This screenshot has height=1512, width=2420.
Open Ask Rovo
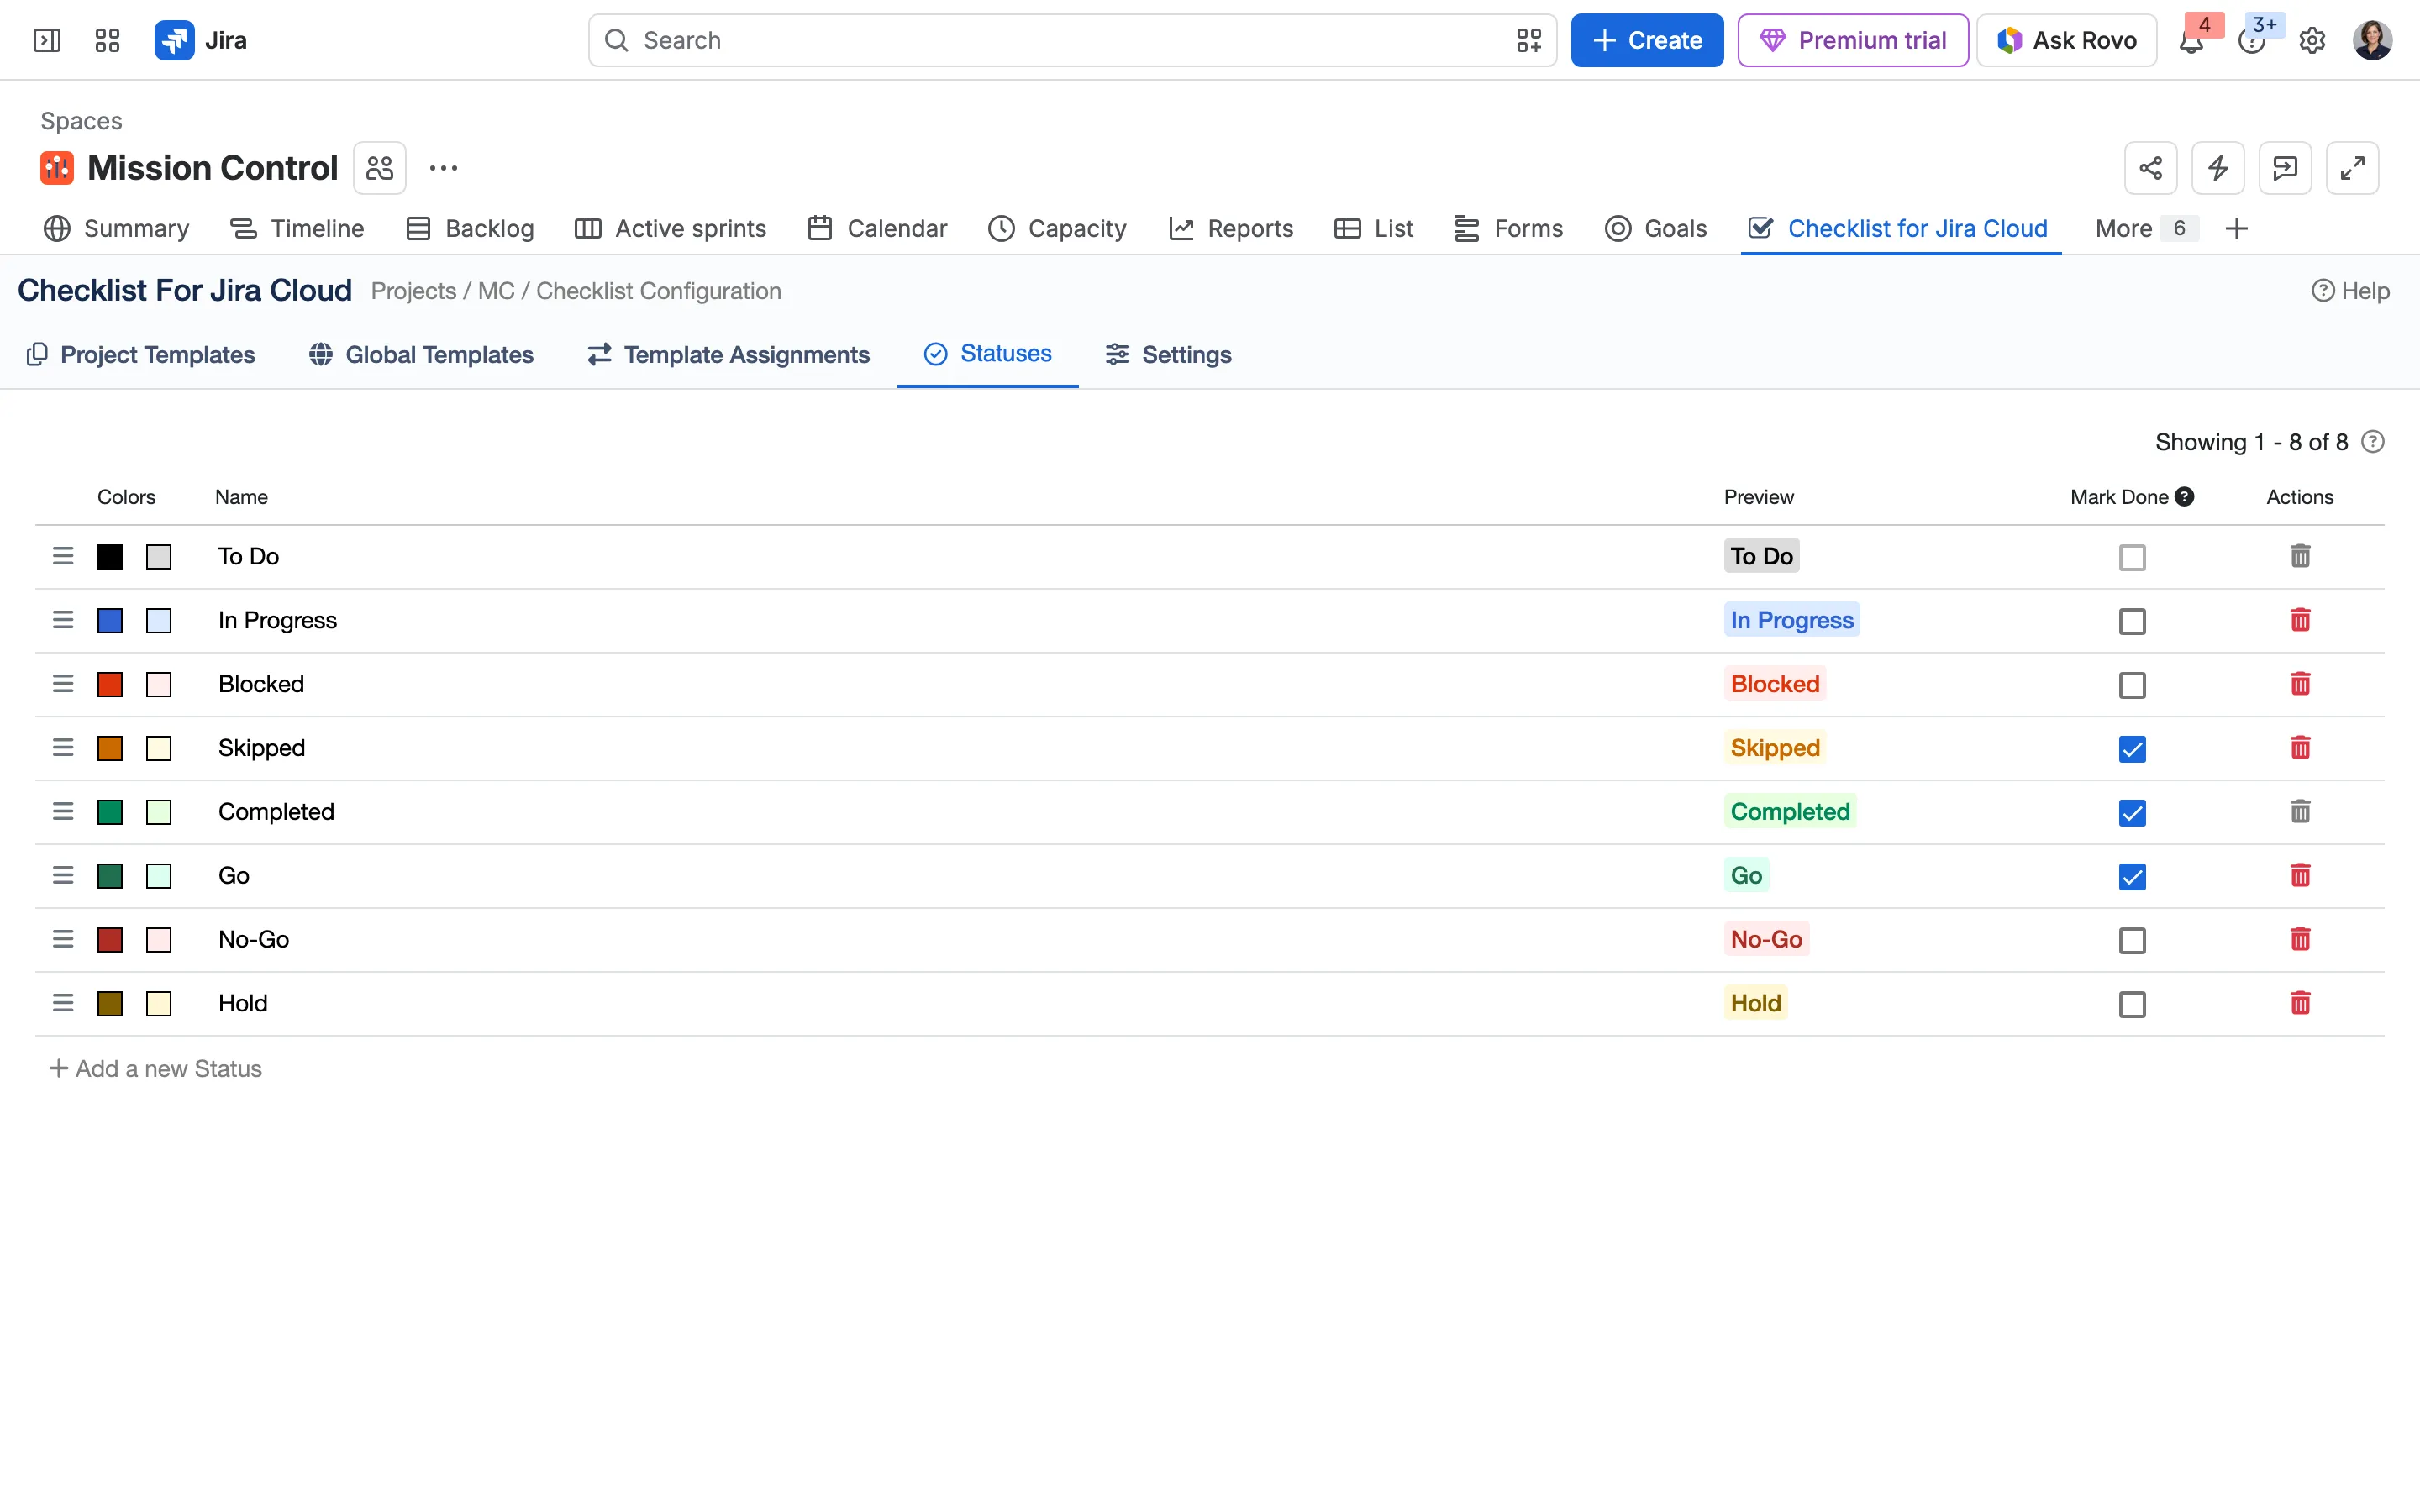2066,40
